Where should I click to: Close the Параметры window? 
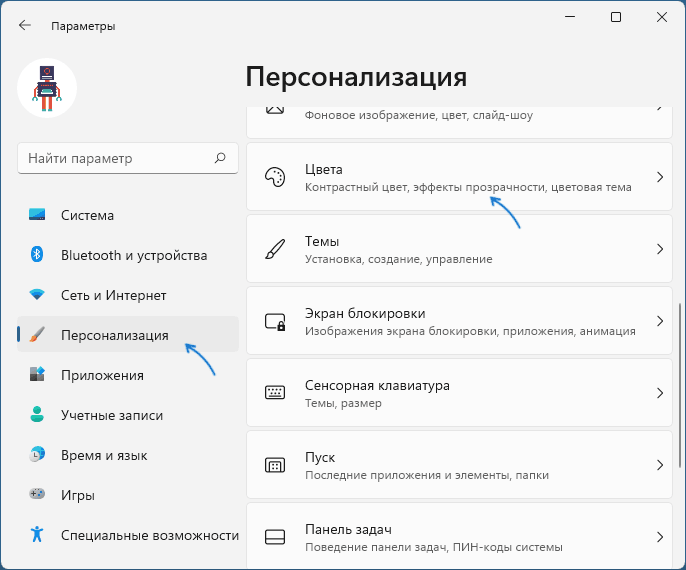click(x=662, y=17)
